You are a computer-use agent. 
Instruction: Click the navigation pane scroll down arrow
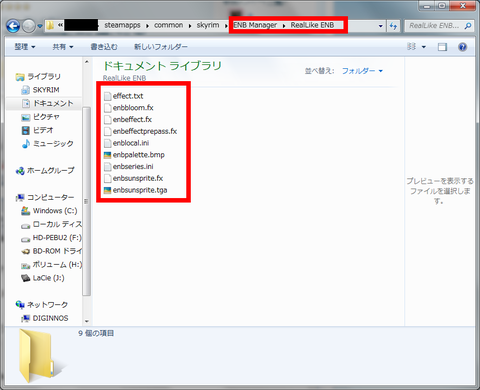pyautogui.click(x=87, y=321)
